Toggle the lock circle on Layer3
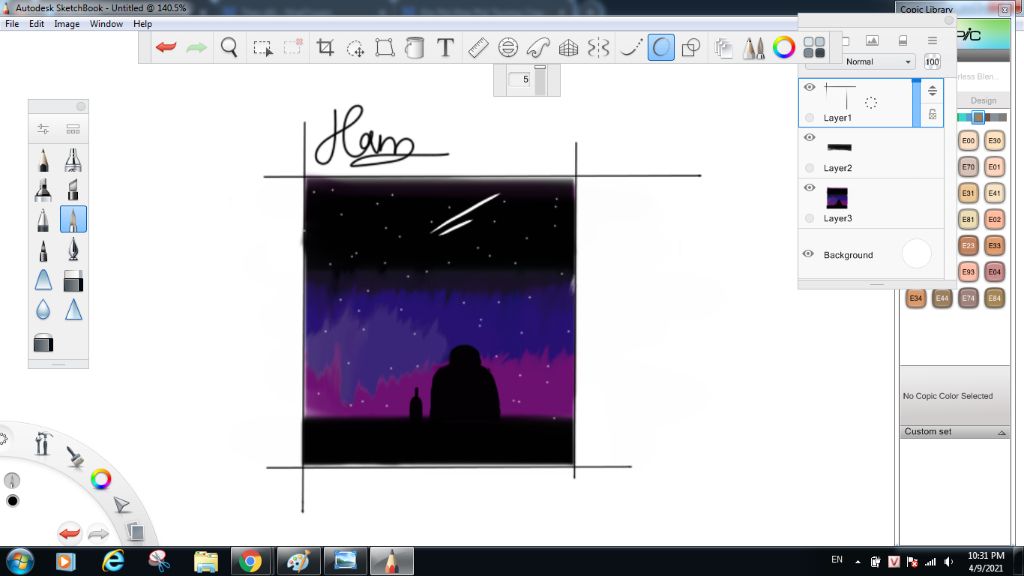Image resolution: width=1024 pixels, height=576 pixels. pyautogui.click(x=810, y=218)
